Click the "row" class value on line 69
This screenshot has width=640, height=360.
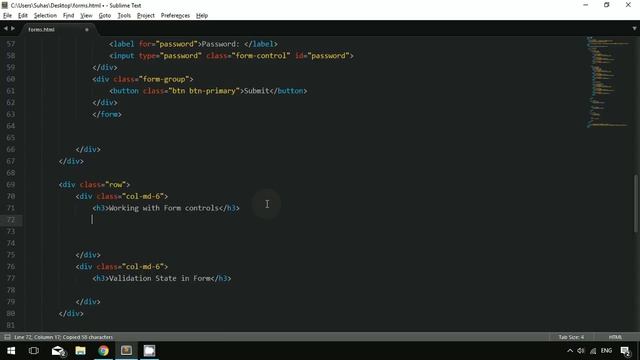(x=116, y=184)
